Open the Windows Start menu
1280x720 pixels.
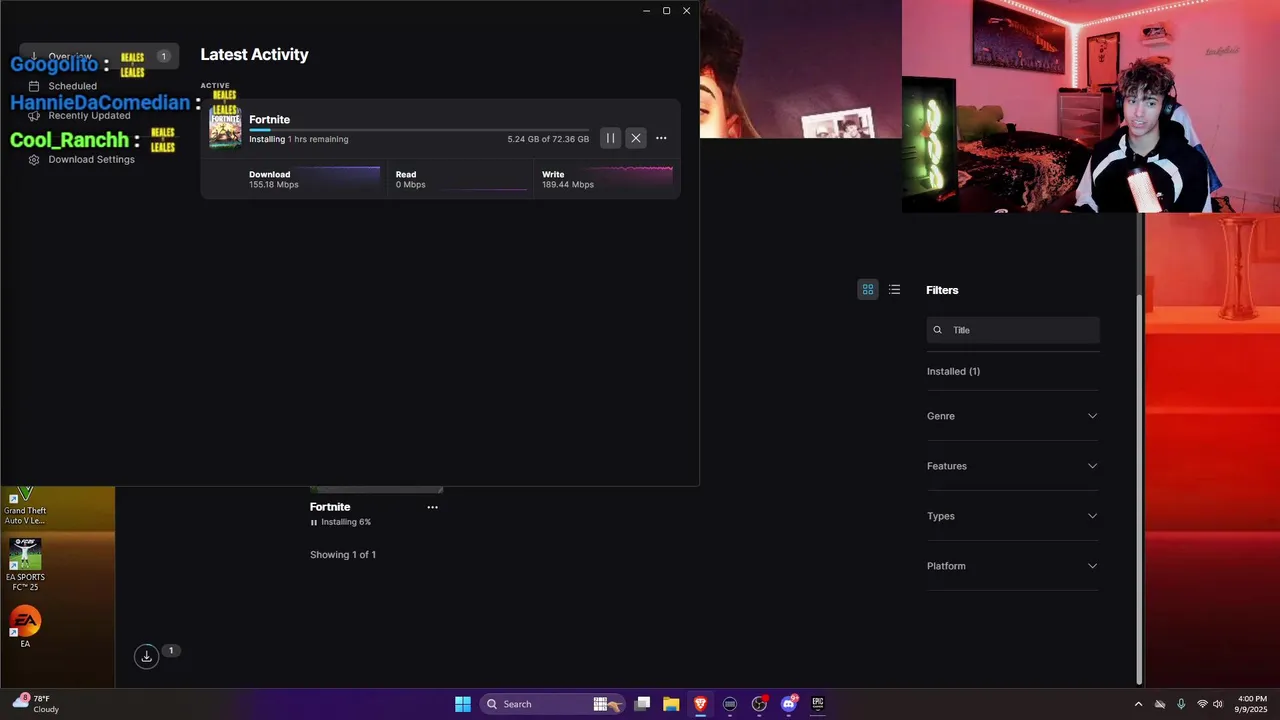[x=463, y=704]
